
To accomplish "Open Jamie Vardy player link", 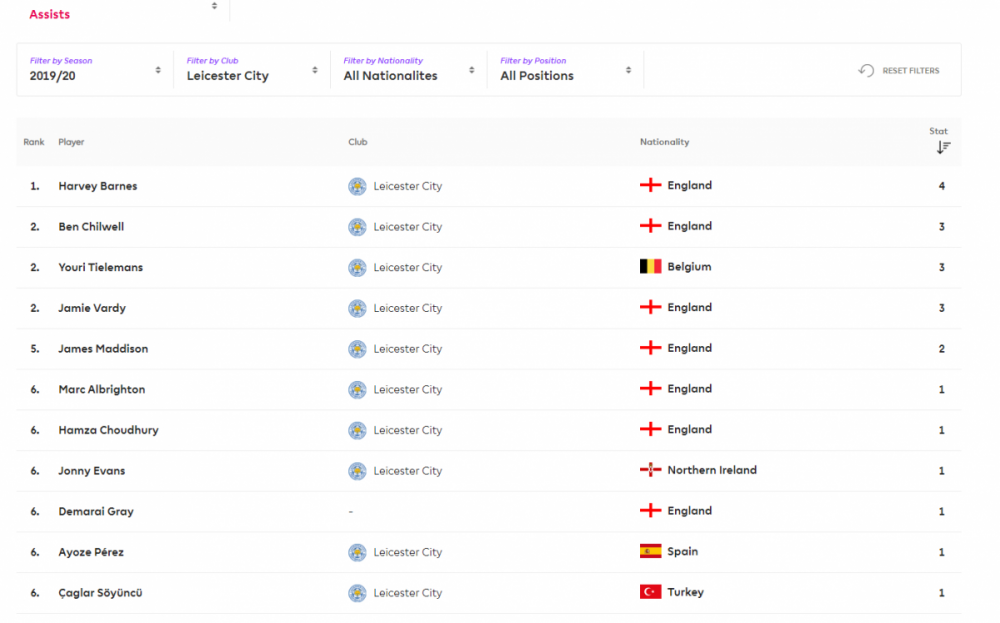I will (x=92, y=309).
